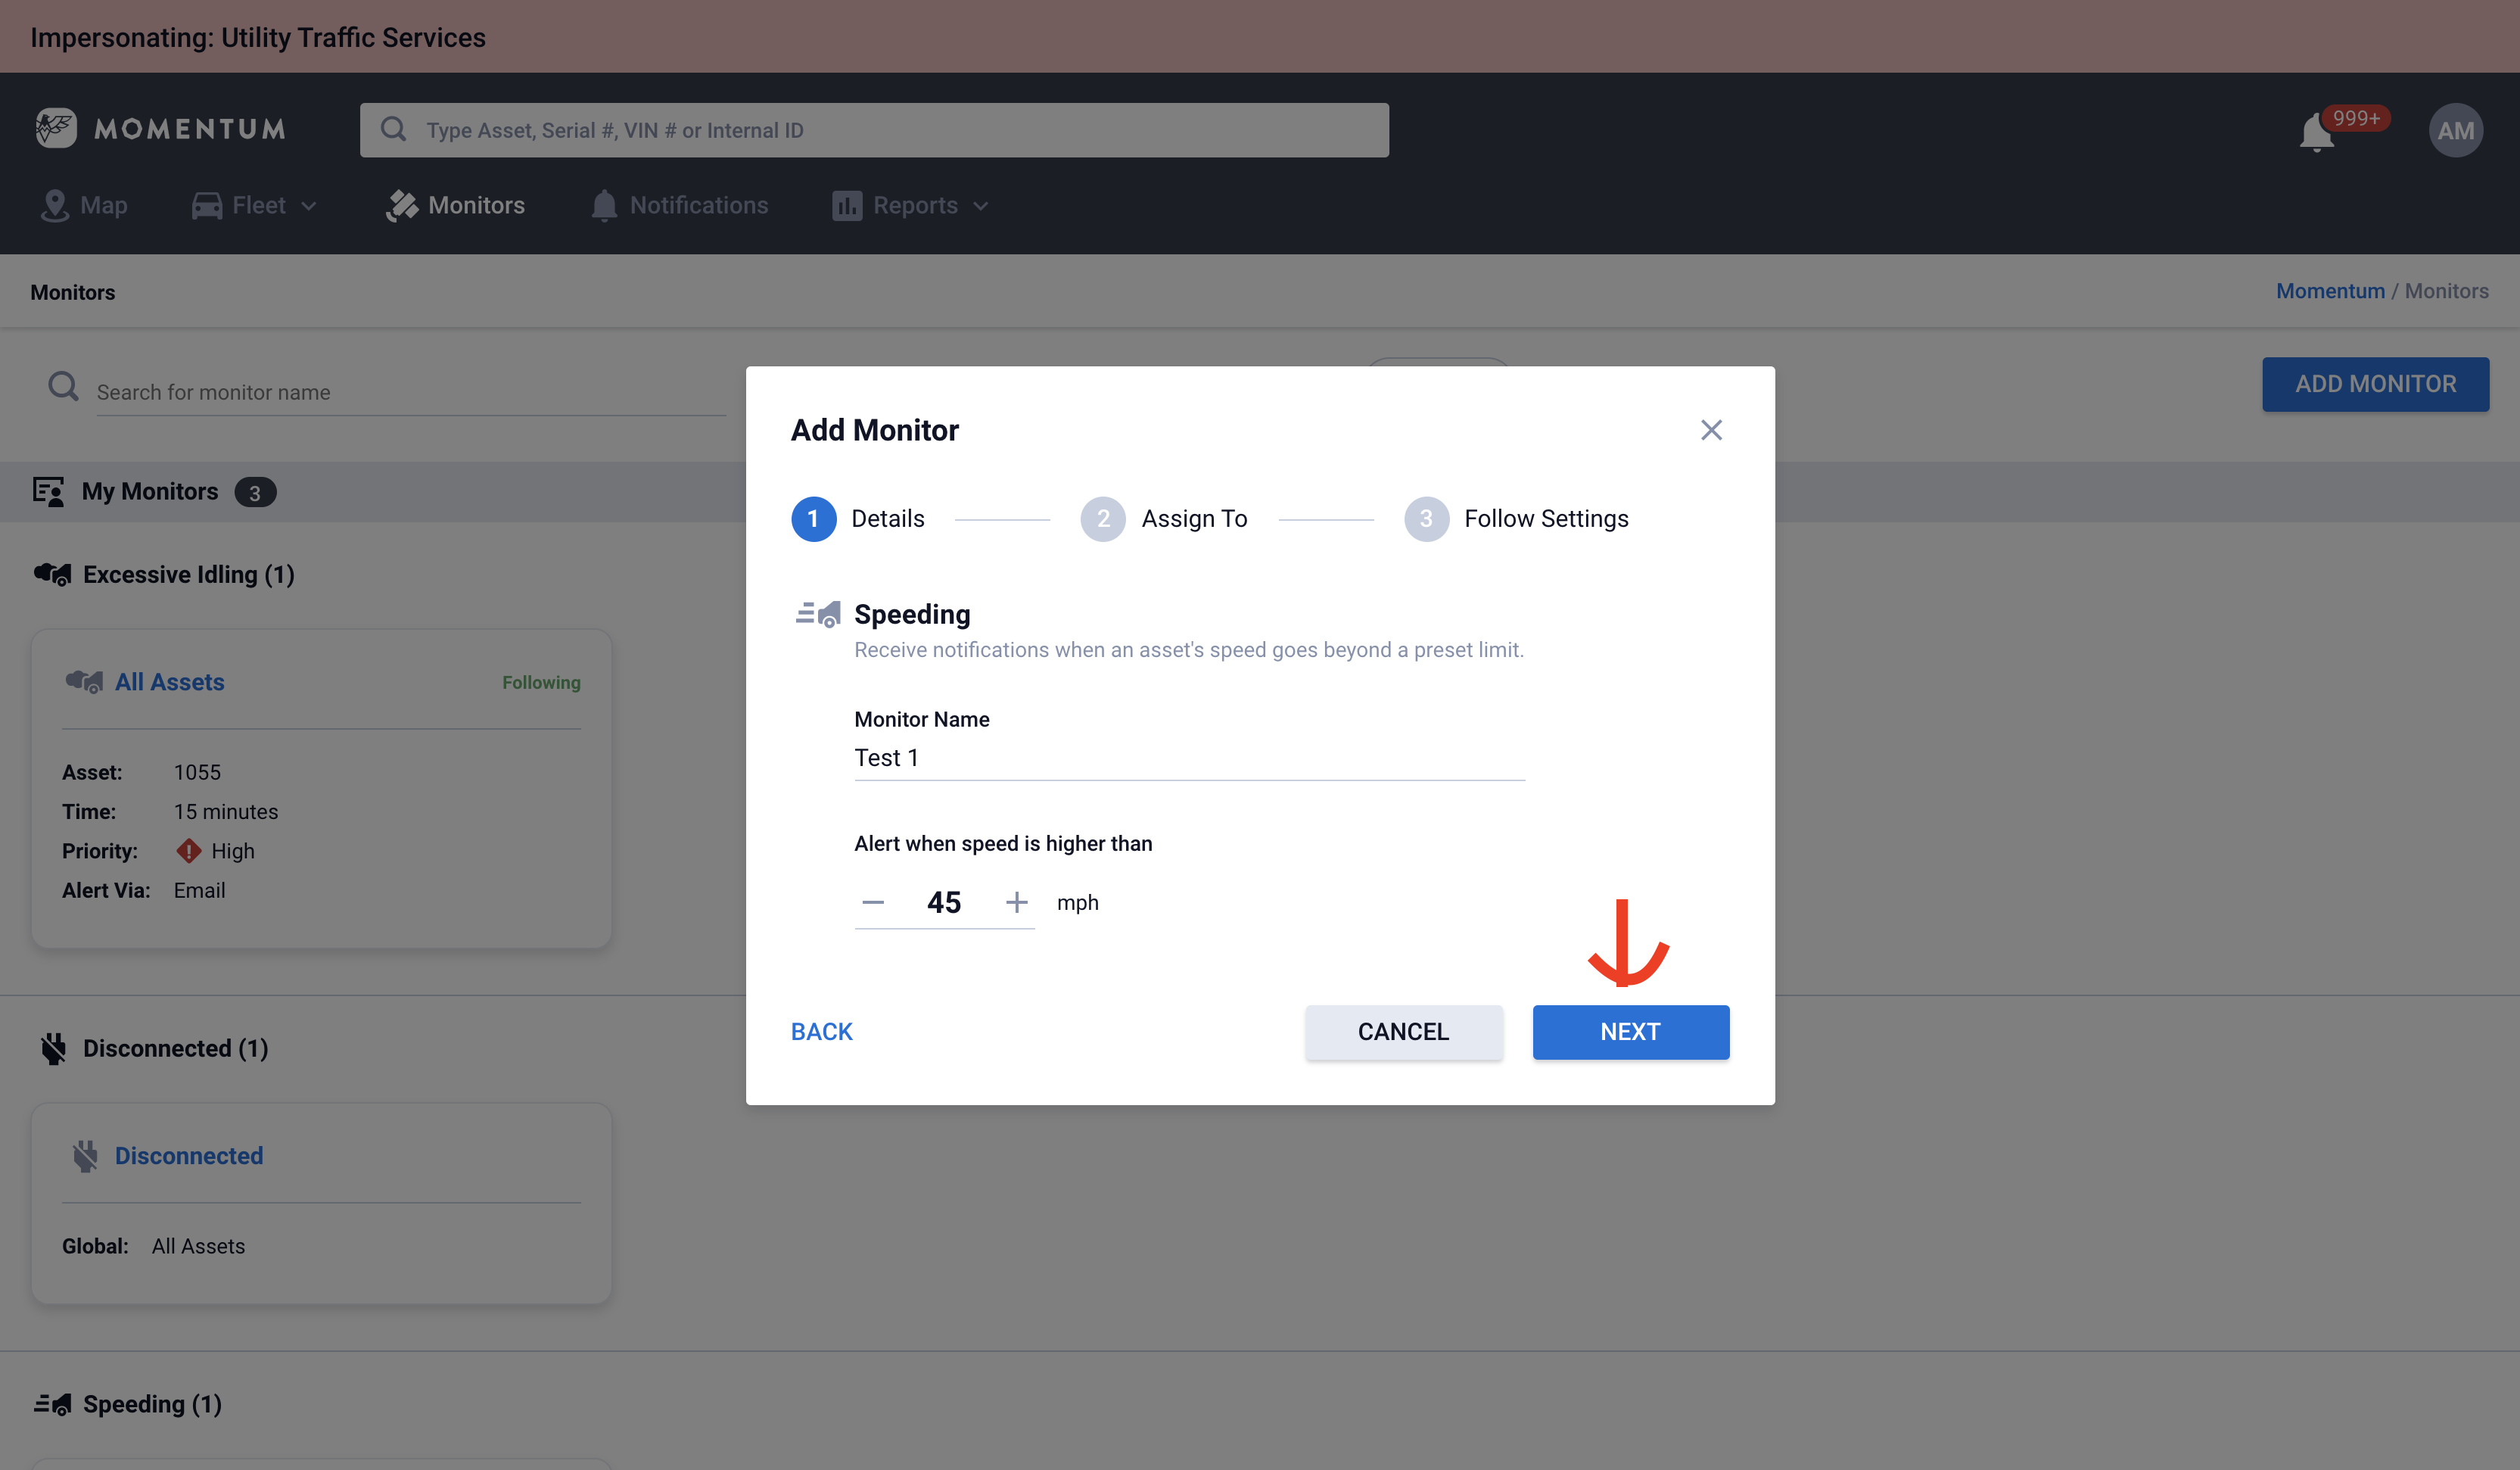The height and width of the screenshot is (1470, 2520).
Task: Increase speed limit with plus button
Action: [x=1016, y=902]
